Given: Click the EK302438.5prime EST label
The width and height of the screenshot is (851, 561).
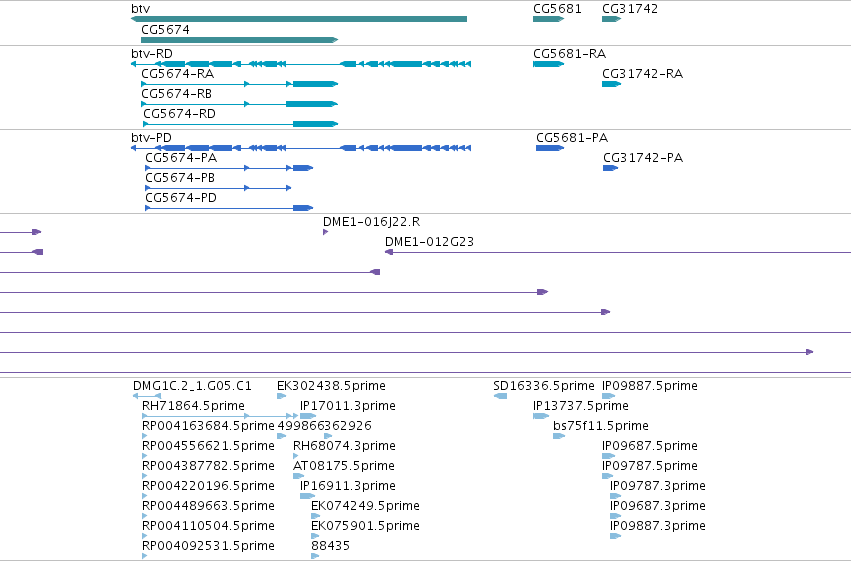Looking at the screenshot, I should (x=332, y=386).
